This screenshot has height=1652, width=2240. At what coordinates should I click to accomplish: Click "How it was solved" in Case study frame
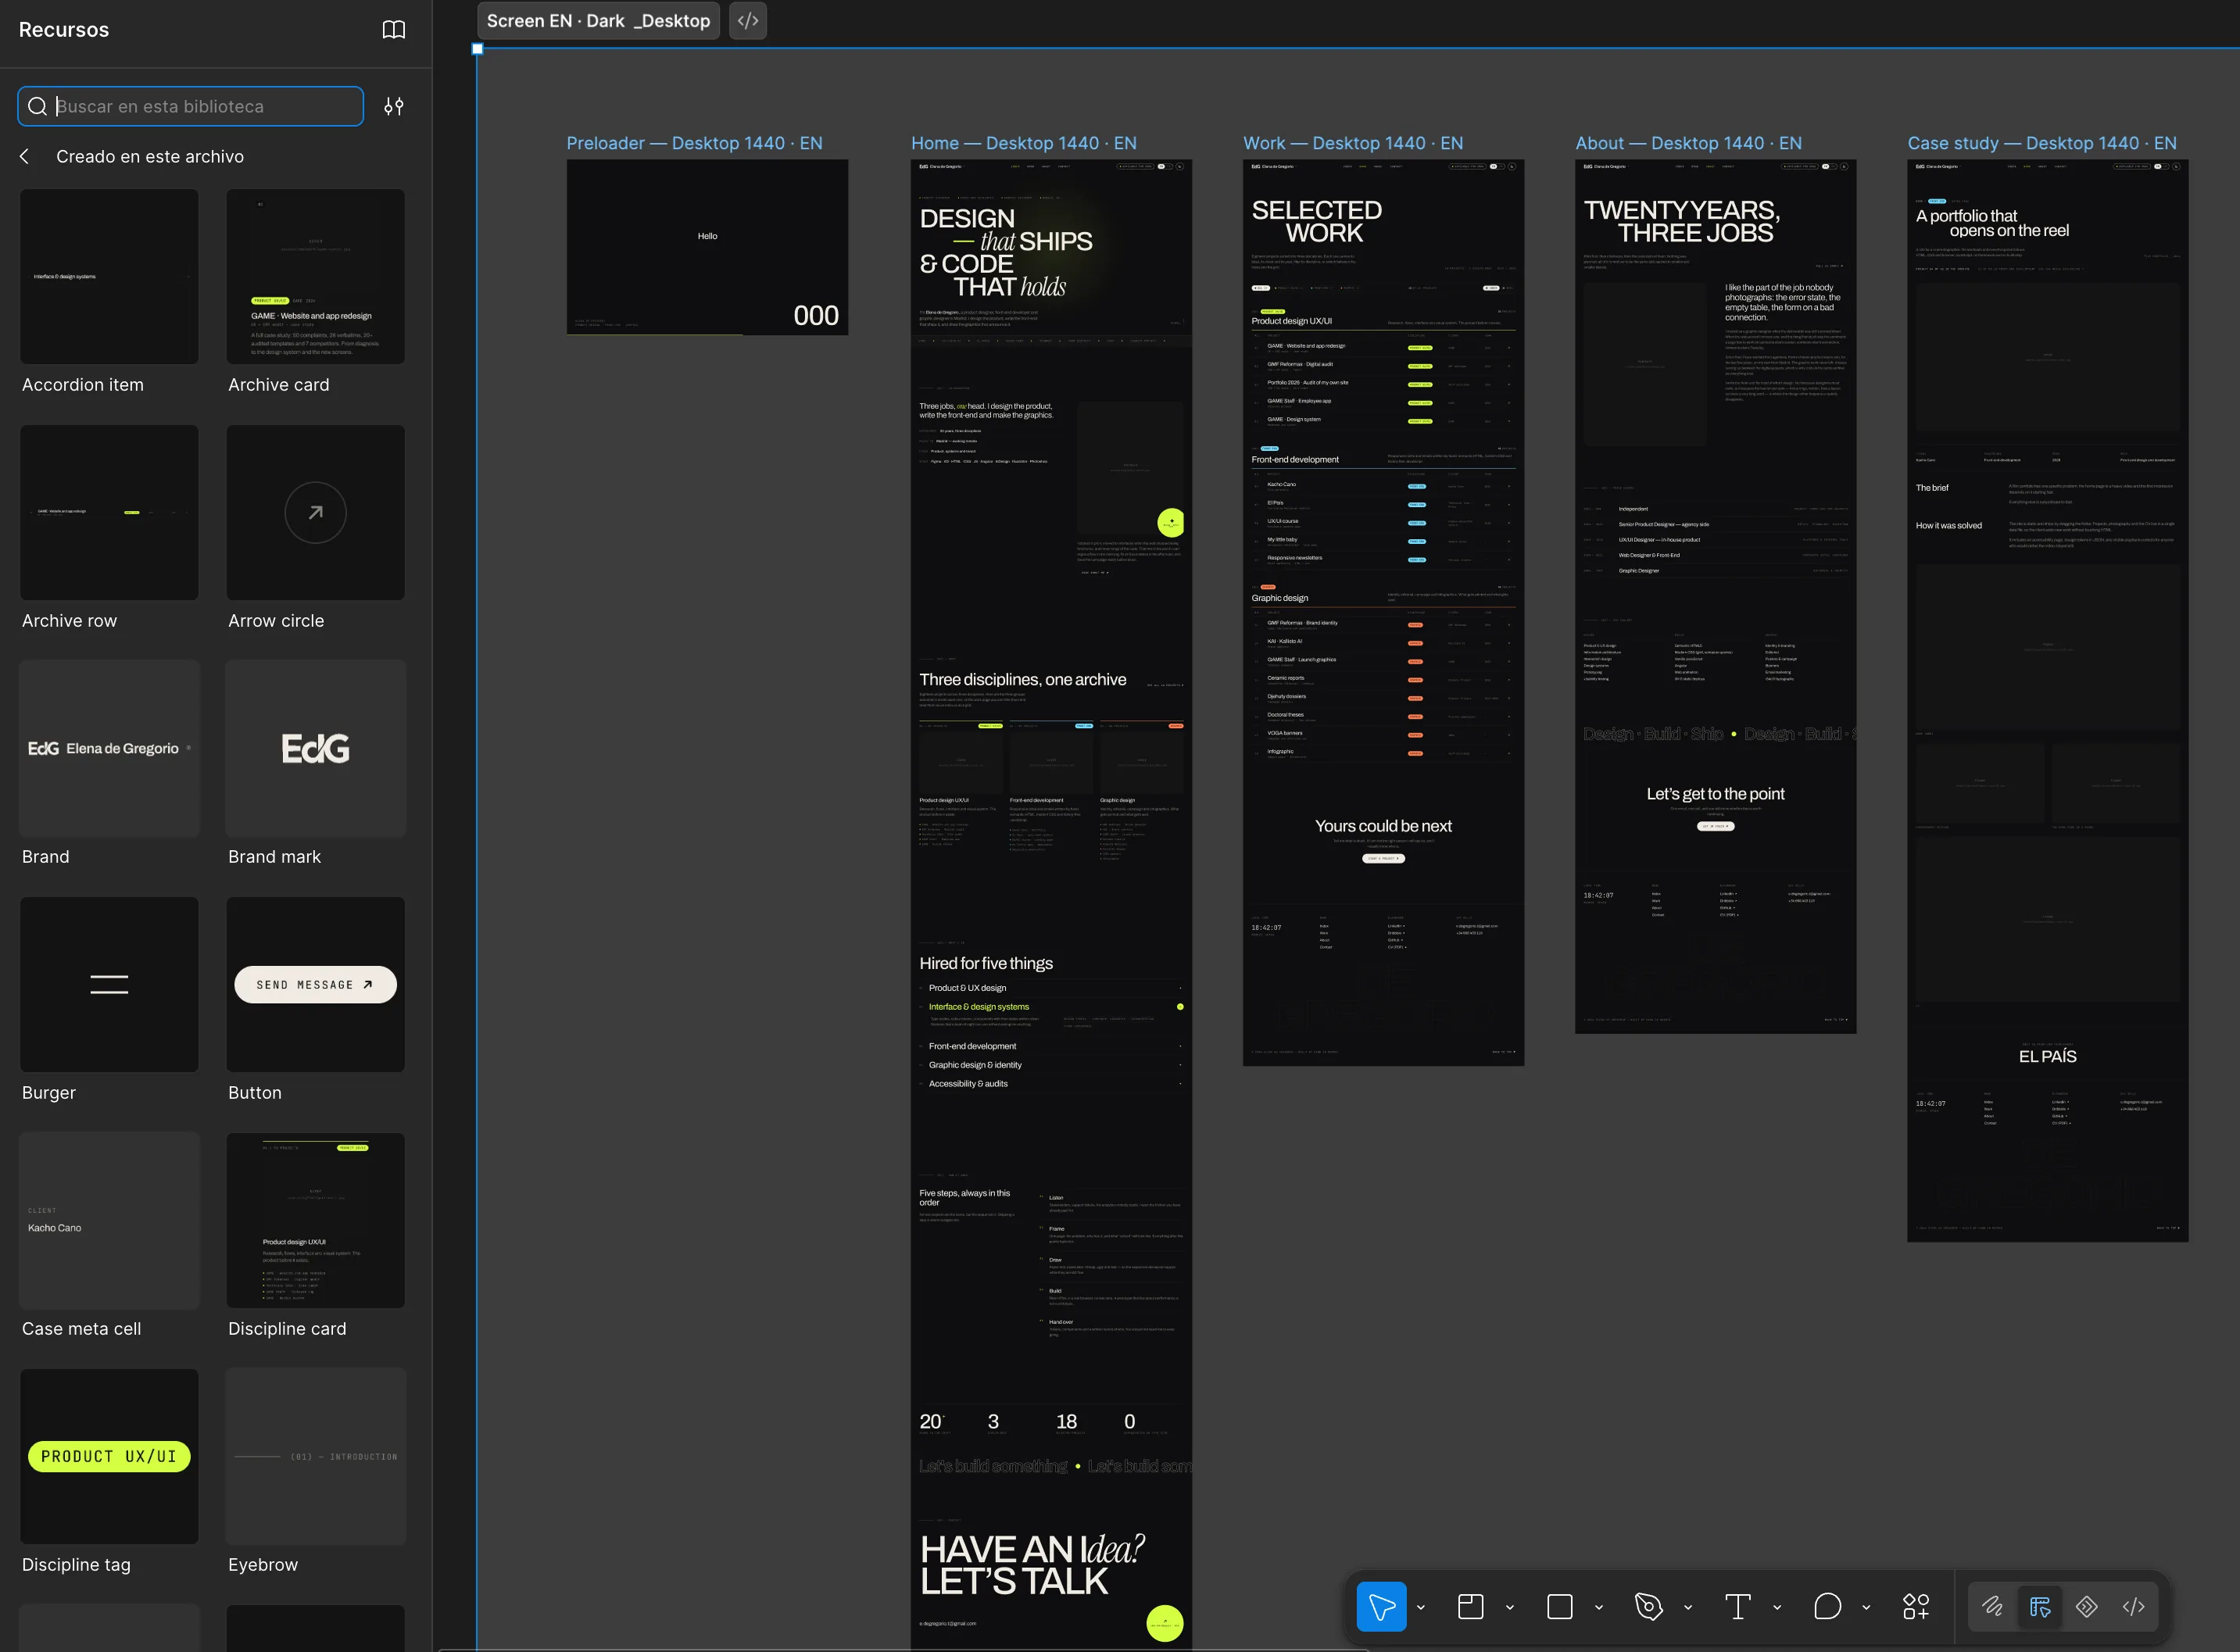(1948, 525)
